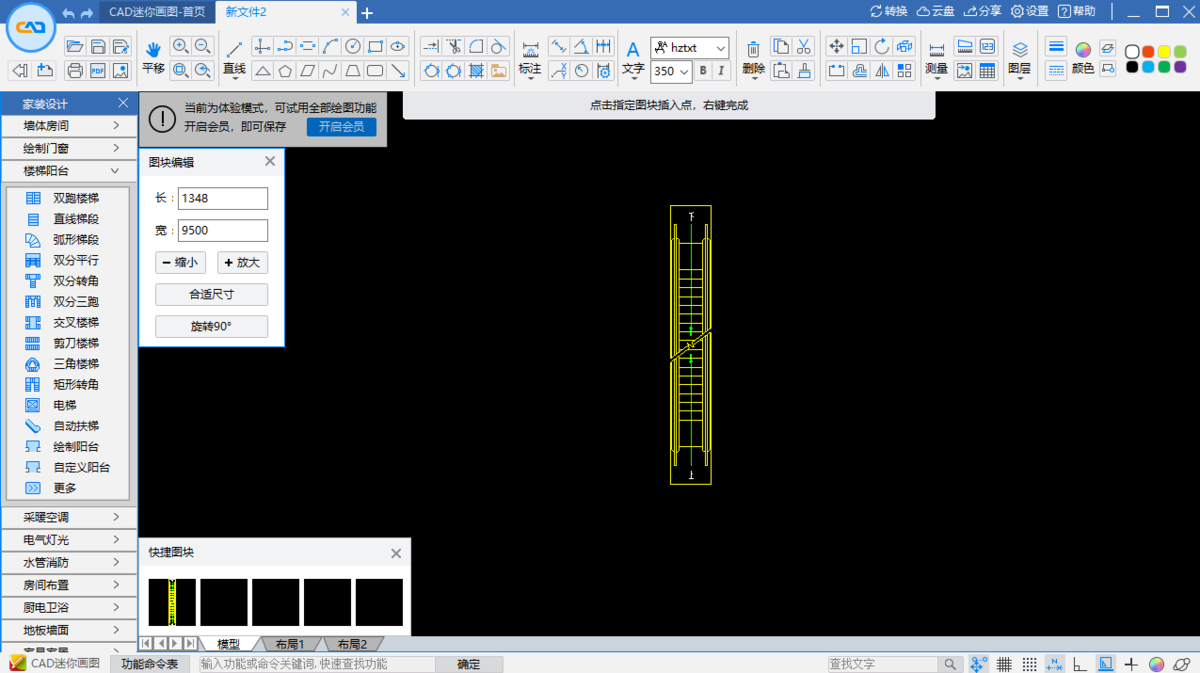The image size is (1200, 673).
Task: Toggle the grid lines display in status bar
Action: (x=1004, y=664)
